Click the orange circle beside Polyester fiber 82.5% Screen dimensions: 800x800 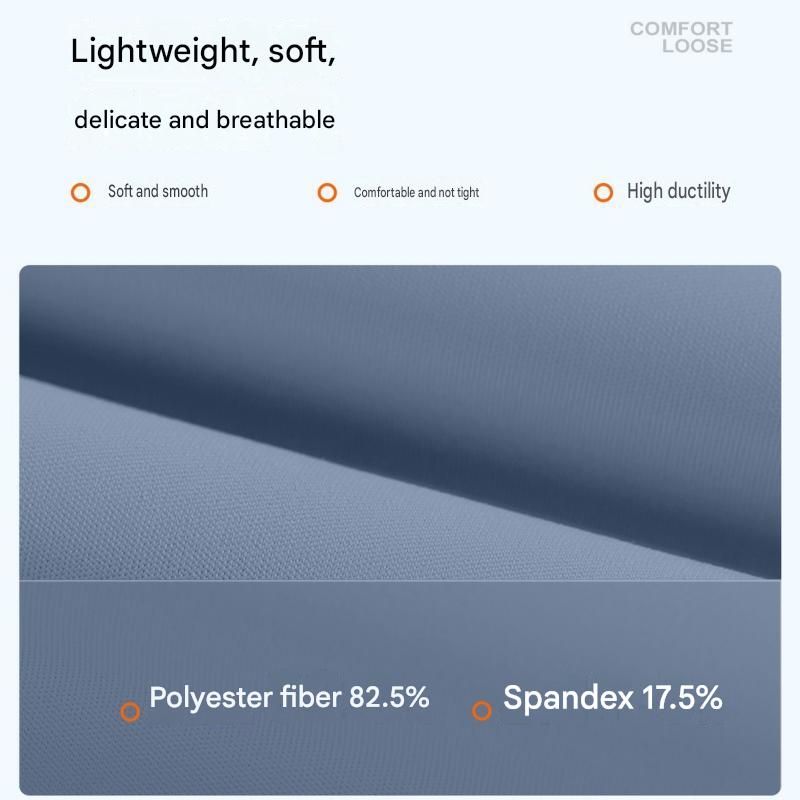[x=130, y=711]
